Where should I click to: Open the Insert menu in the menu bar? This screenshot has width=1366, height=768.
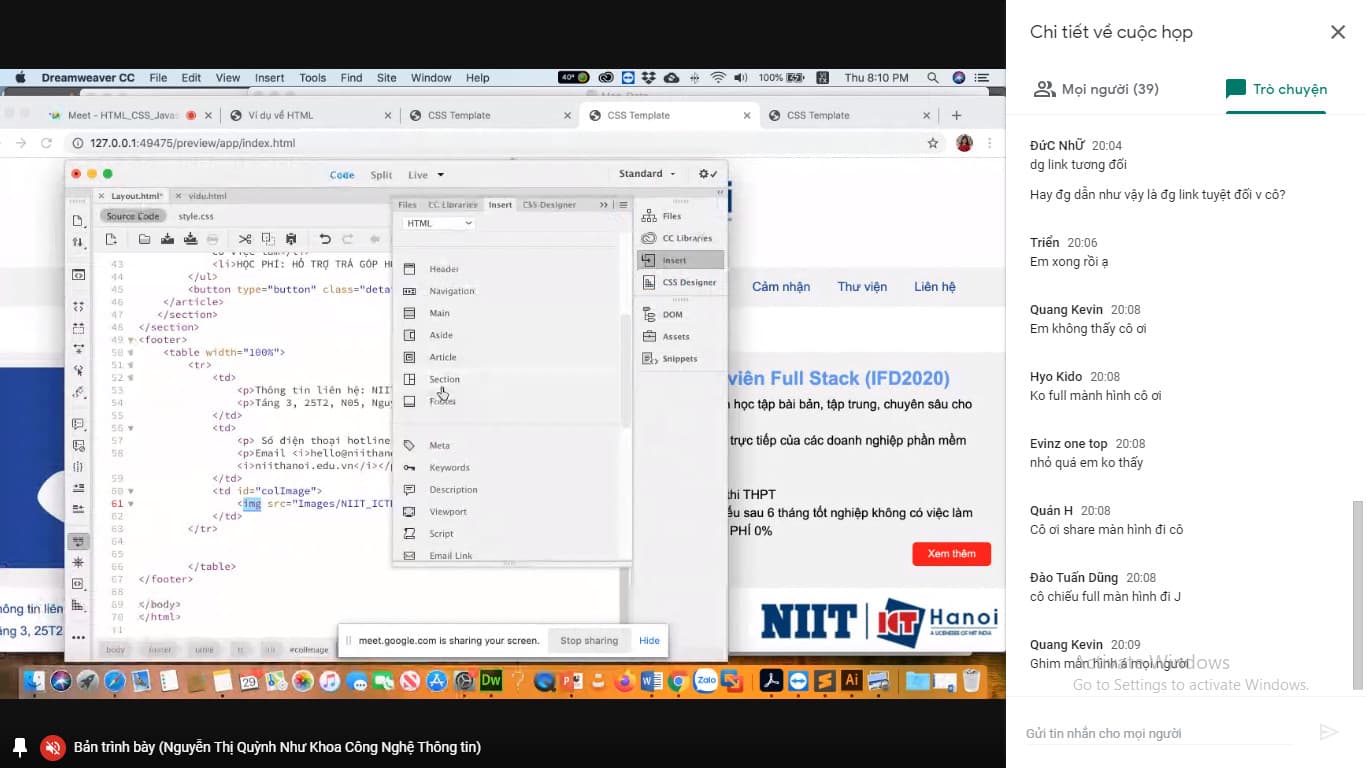click(x=269, y=78)
